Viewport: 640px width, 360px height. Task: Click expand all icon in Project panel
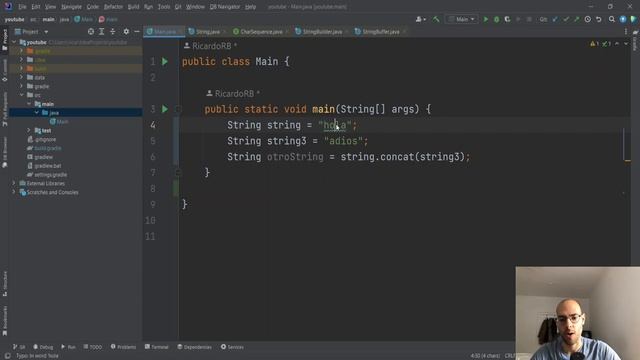pyautogui.click(x=101, y=31)
